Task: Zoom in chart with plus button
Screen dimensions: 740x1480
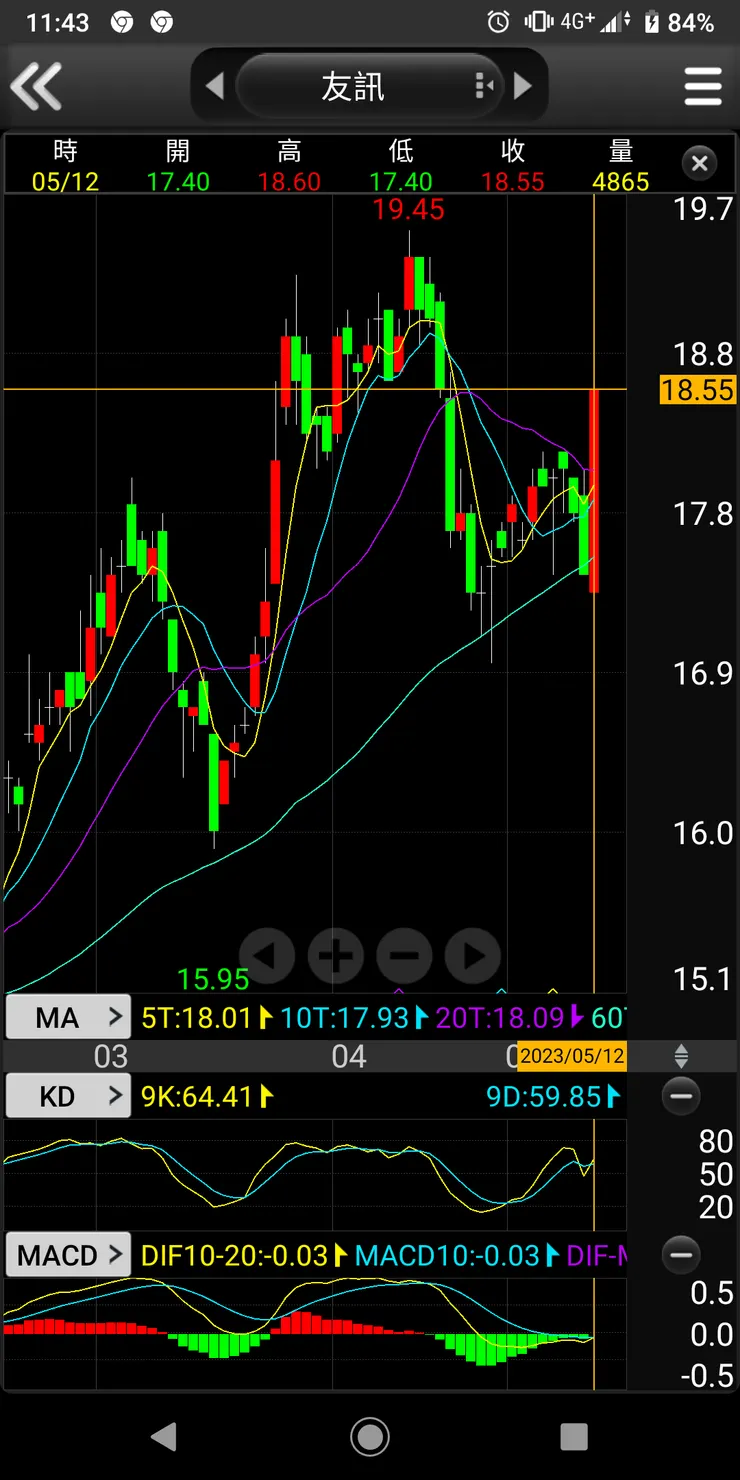Action: click(x=335, y=956)
